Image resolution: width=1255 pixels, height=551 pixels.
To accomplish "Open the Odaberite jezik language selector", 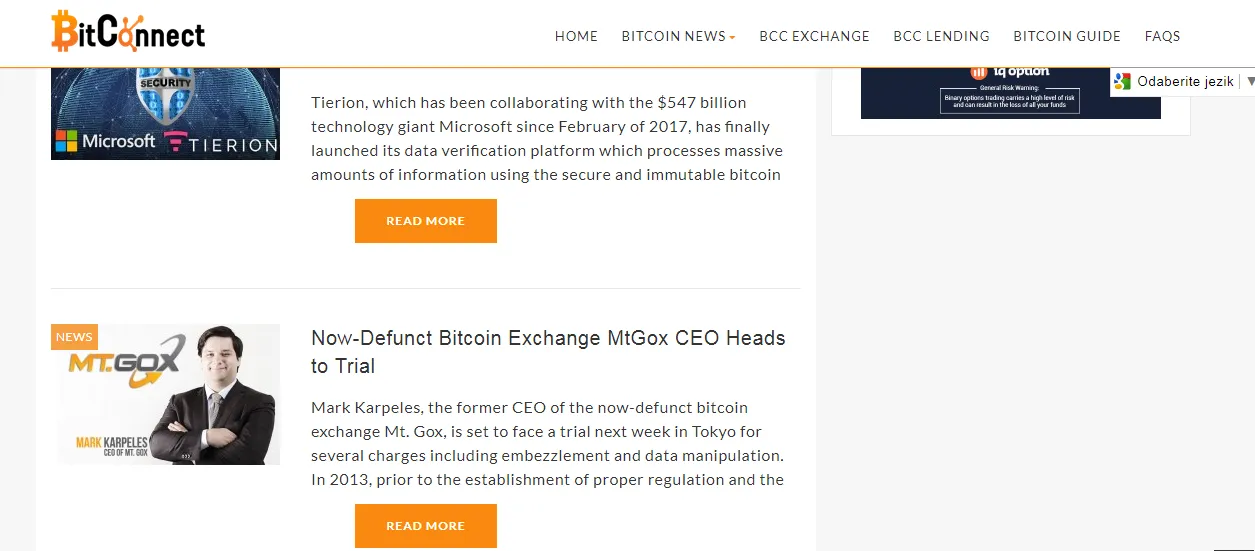I will (1184, 81).
